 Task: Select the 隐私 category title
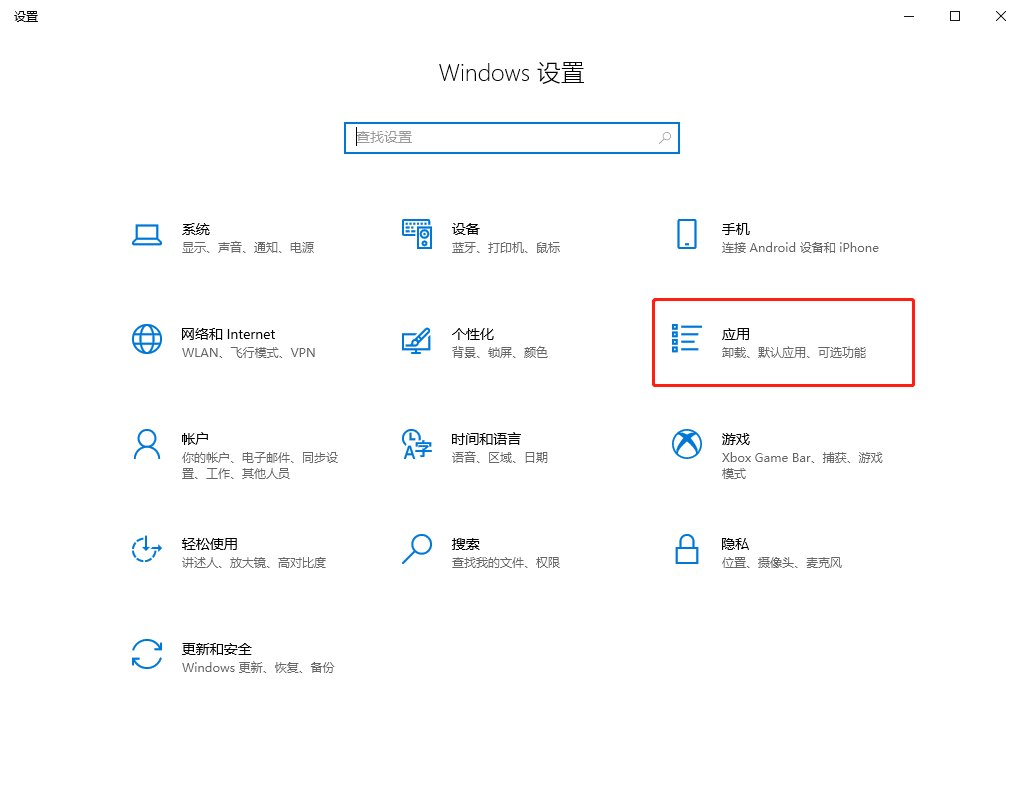pos(735,544)
